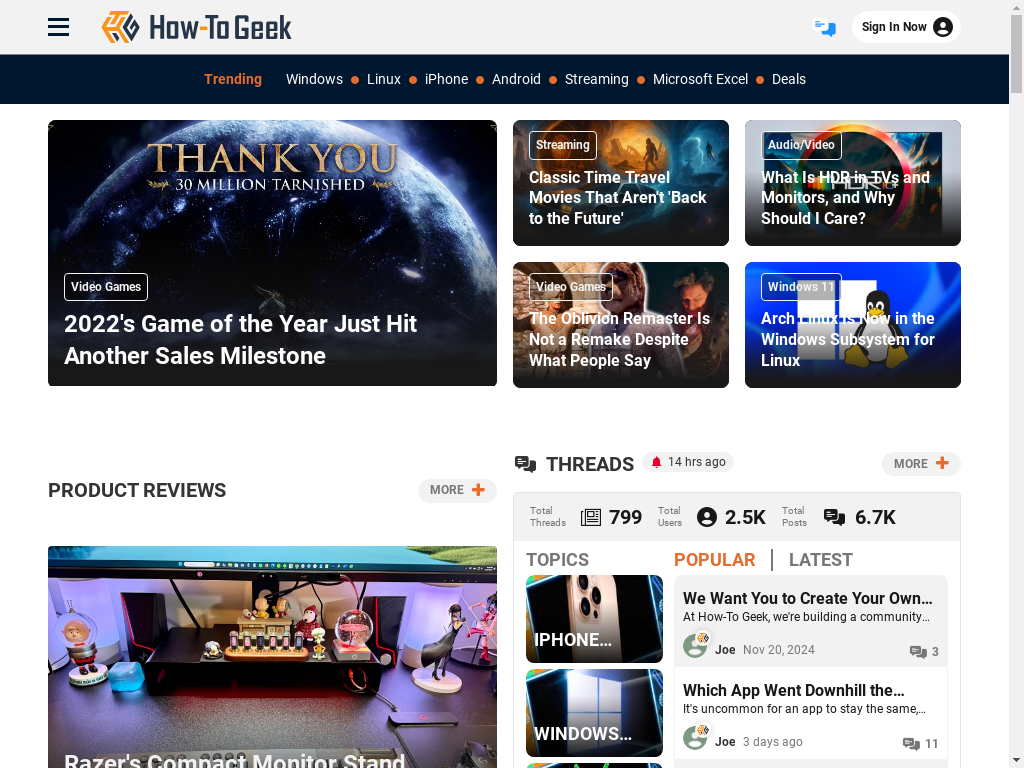Image resolution: width=1024 pixels, height=768 pixels.
Task: Click the Total Posts chat bubbles icon
Action: point(834,517)
